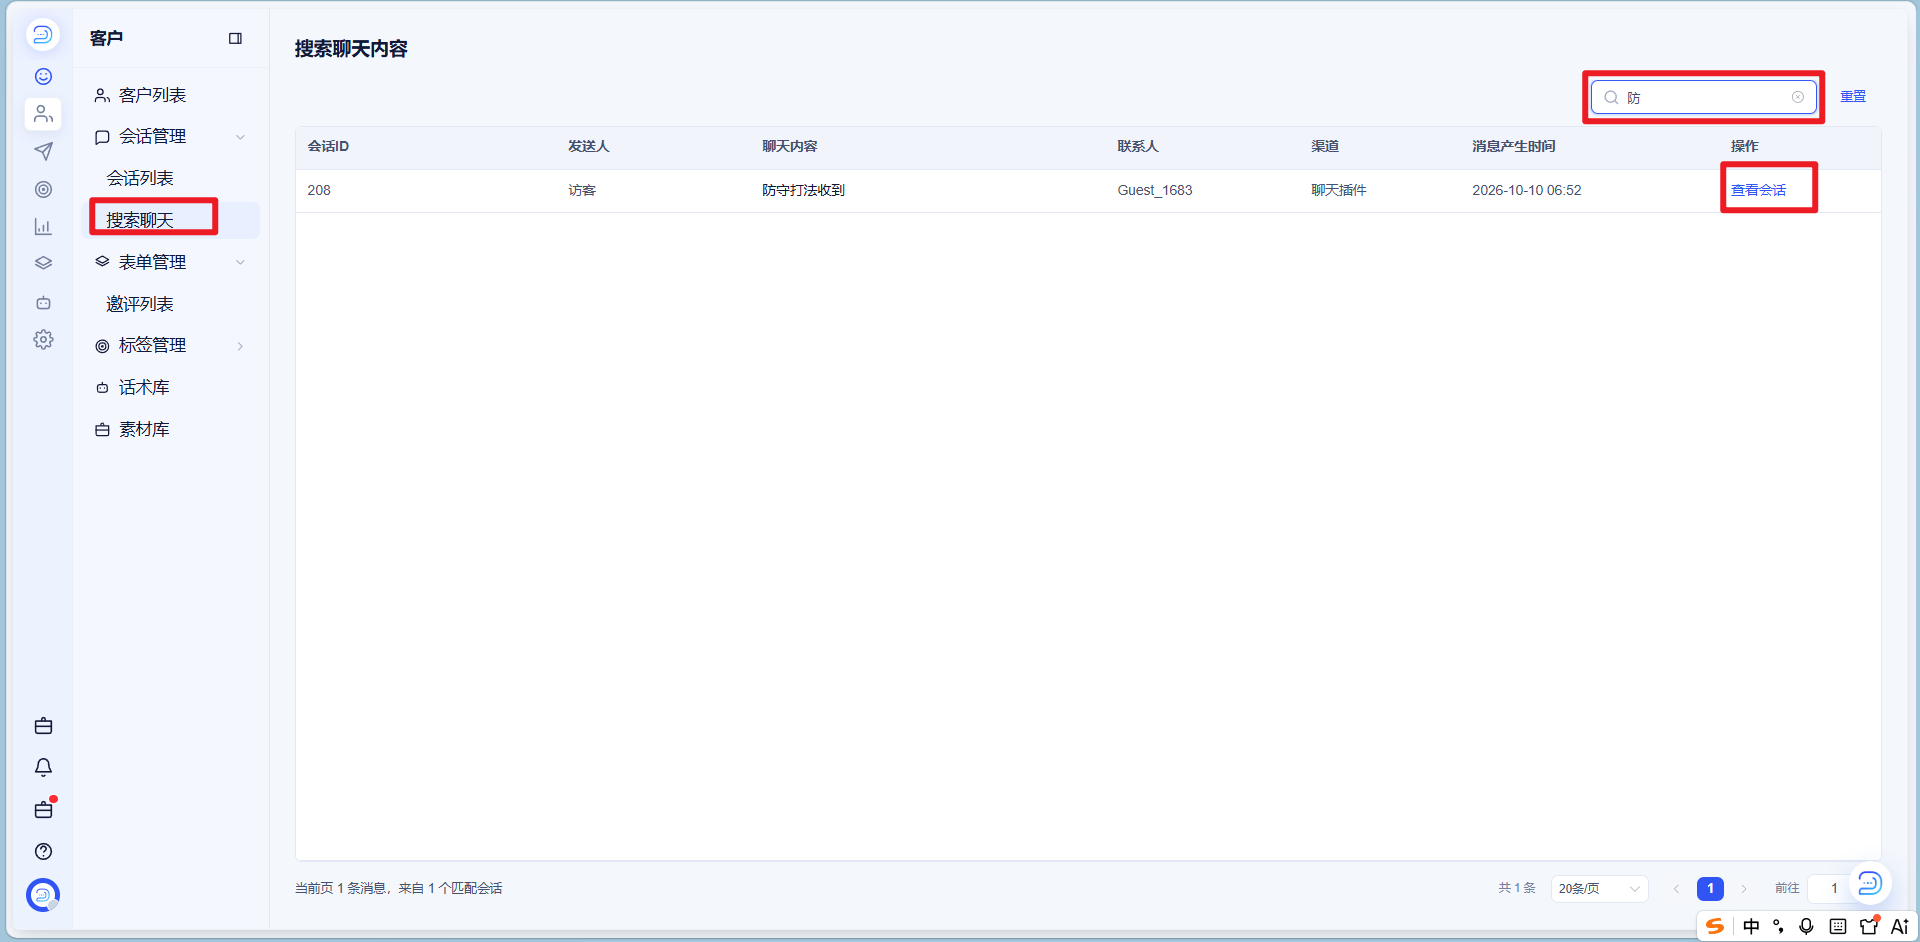The height and width of the screenshot is (942, 1920).
Task: Open the stacked layers icon in rail
Action: coord(43,264)
